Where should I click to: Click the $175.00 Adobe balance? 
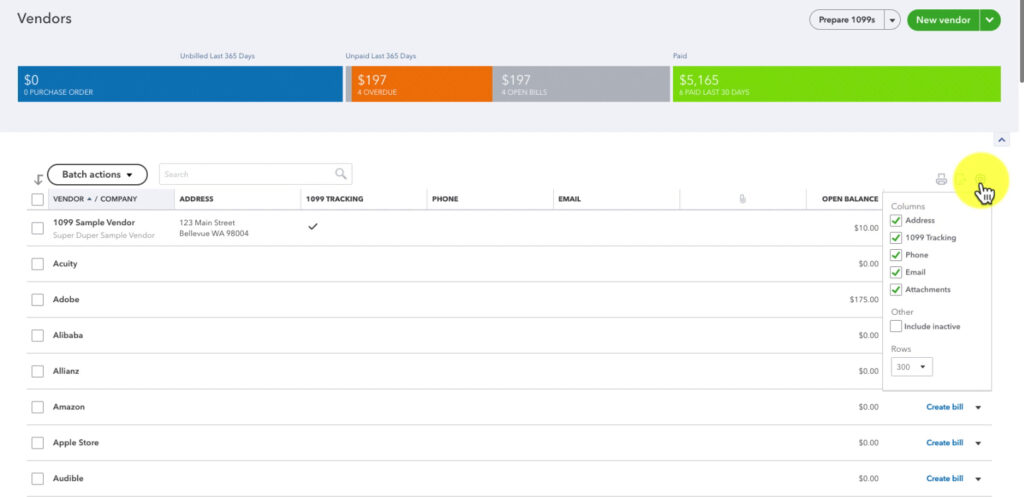pos(864,300)
